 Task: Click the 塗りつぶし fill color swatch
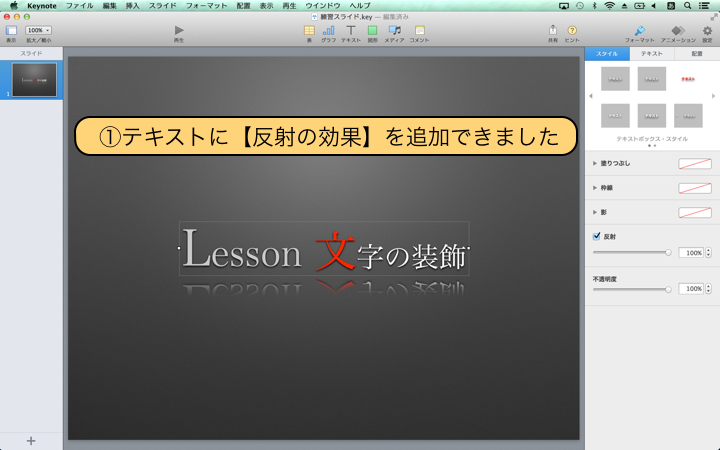(x=695, y=163)
